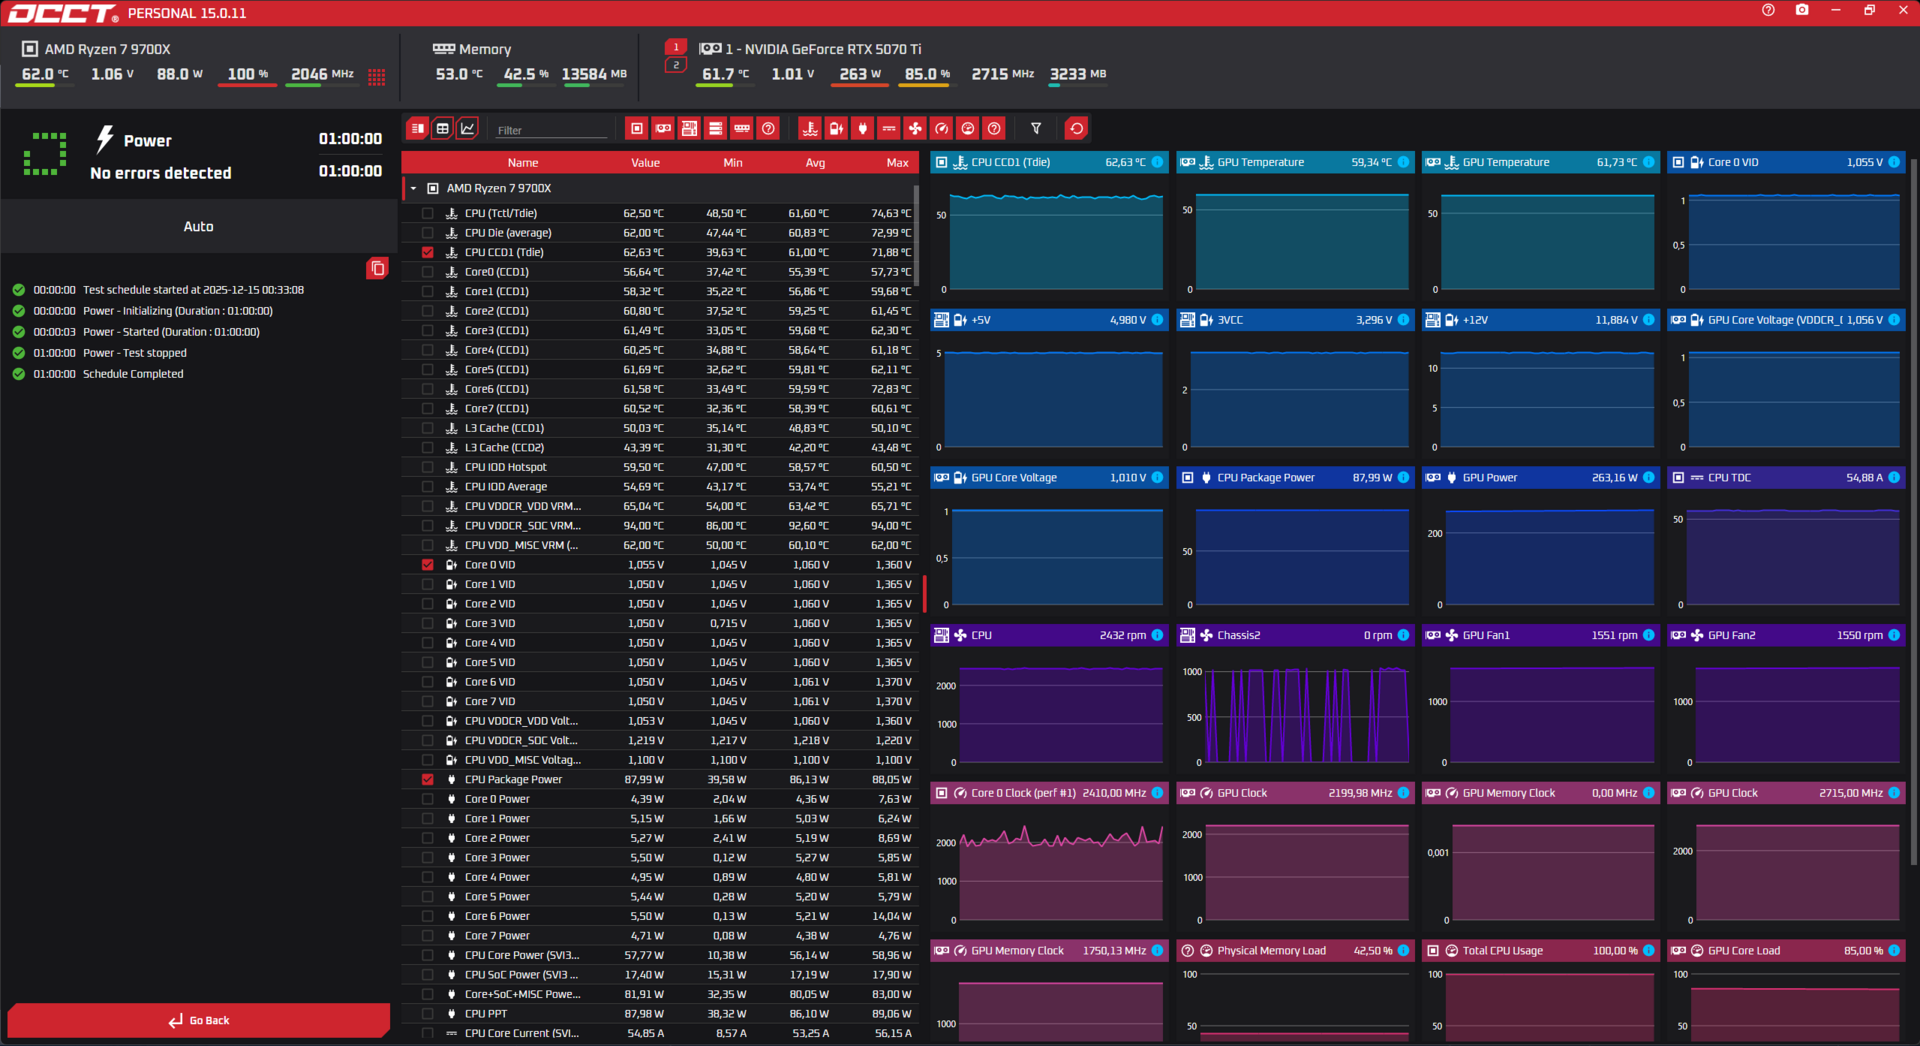
Task: Check the Core 1 VID checkbox
Action: click(428, 584)
